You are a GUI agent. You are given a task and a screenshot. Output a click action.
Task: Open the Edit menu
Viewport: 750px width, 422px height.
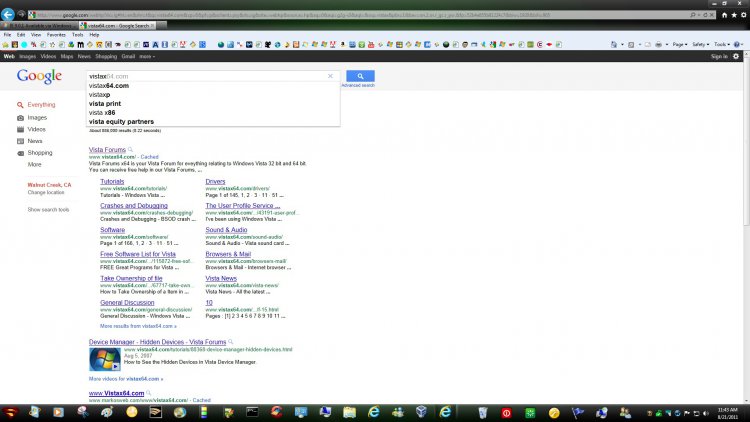click(x=21, y=35)
